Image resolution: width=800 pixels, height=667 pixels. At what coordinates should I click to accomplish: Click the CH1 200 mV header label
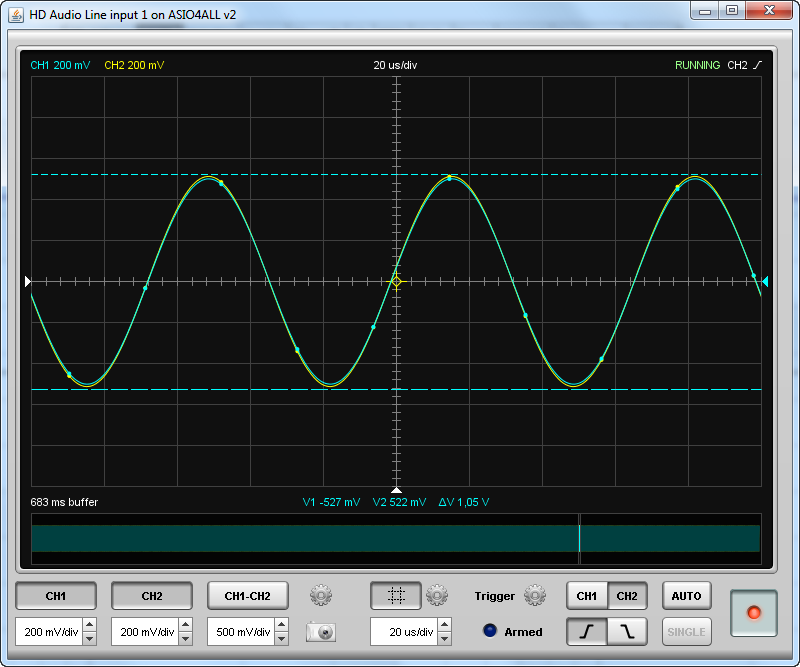tap(60, 65)
